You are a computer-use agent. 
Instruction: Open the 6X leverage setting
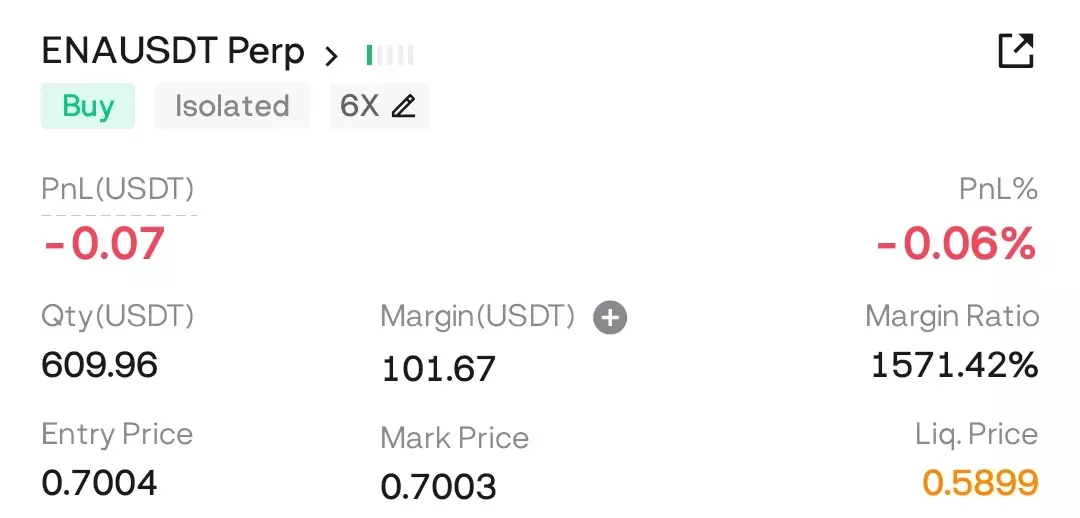(380, 106)
